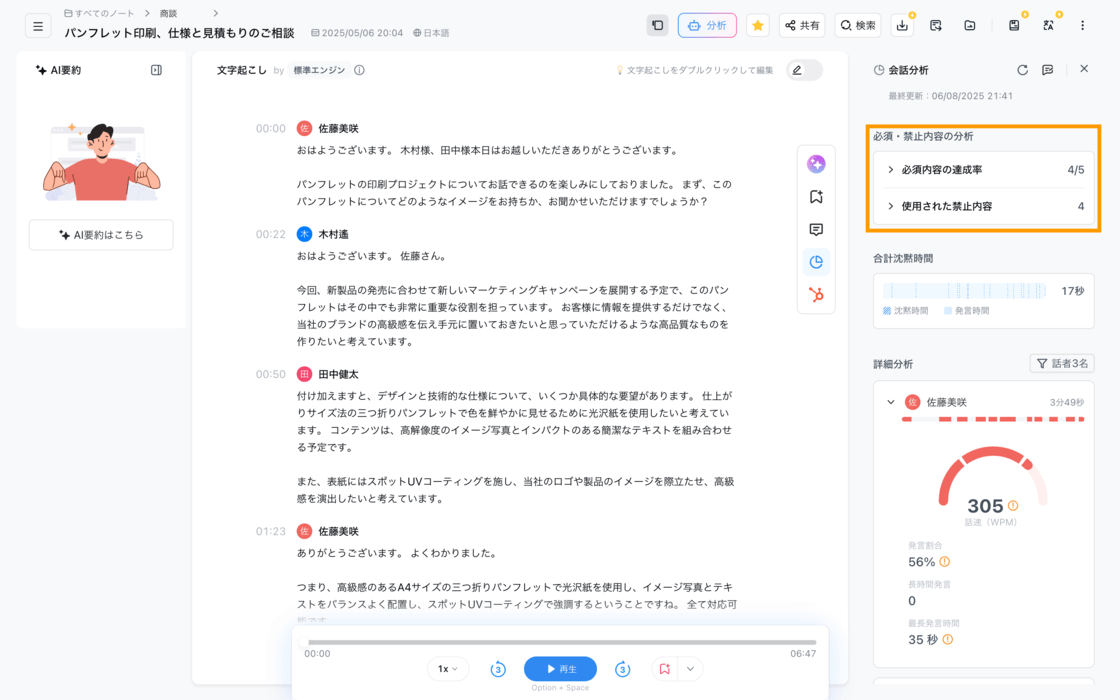Click 佐藤美咲 speaking timeline bar
1120x700 pixels.
993,419
